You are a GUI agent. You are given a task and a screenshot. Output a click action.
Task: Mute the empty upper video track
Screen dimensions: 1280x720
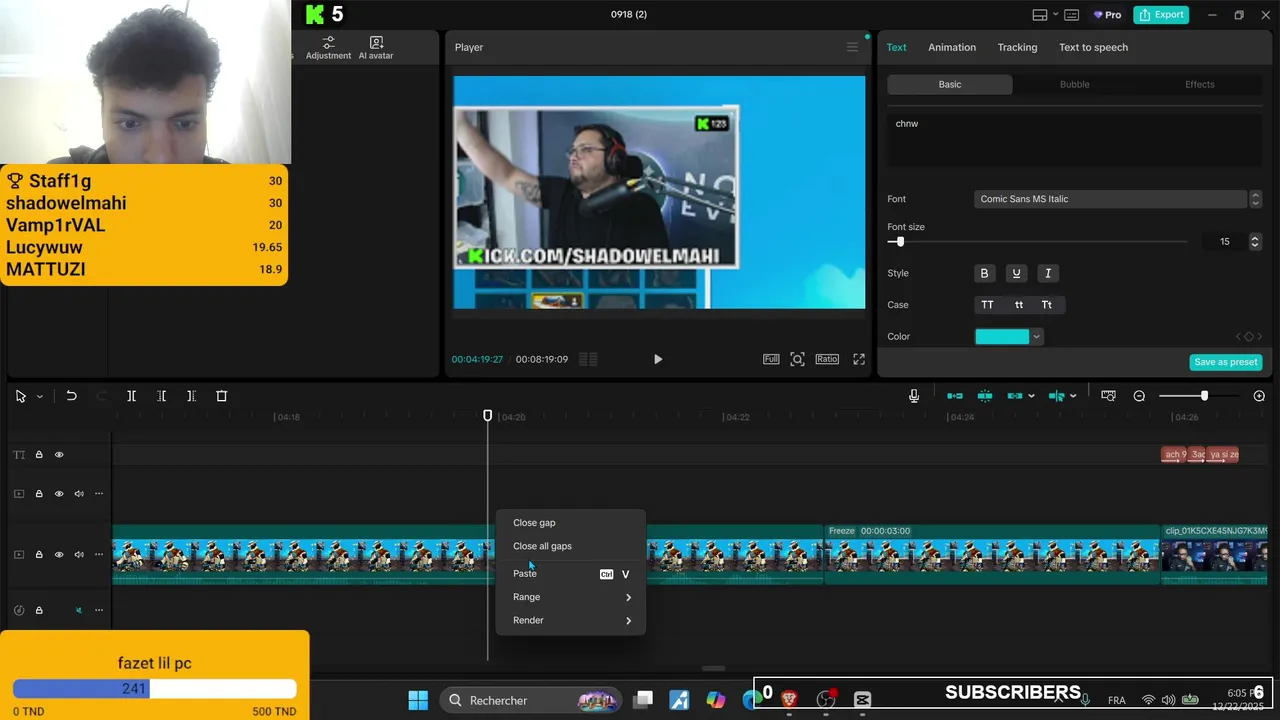79,494
